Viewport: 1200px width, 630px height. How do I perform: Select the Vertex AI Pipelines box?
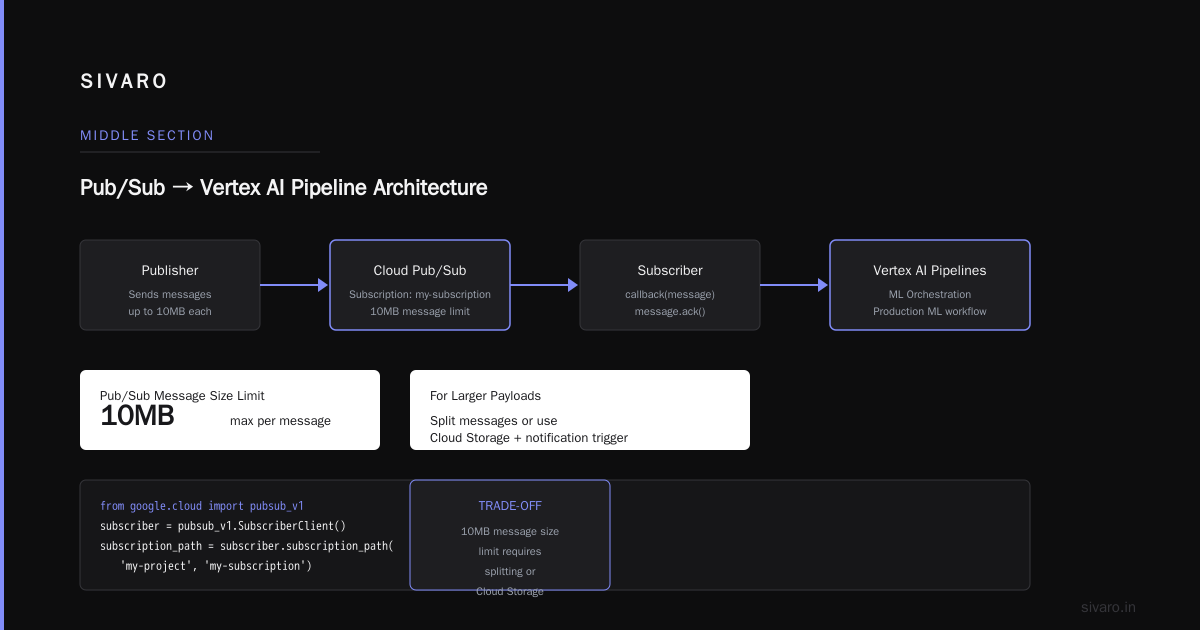930,285
